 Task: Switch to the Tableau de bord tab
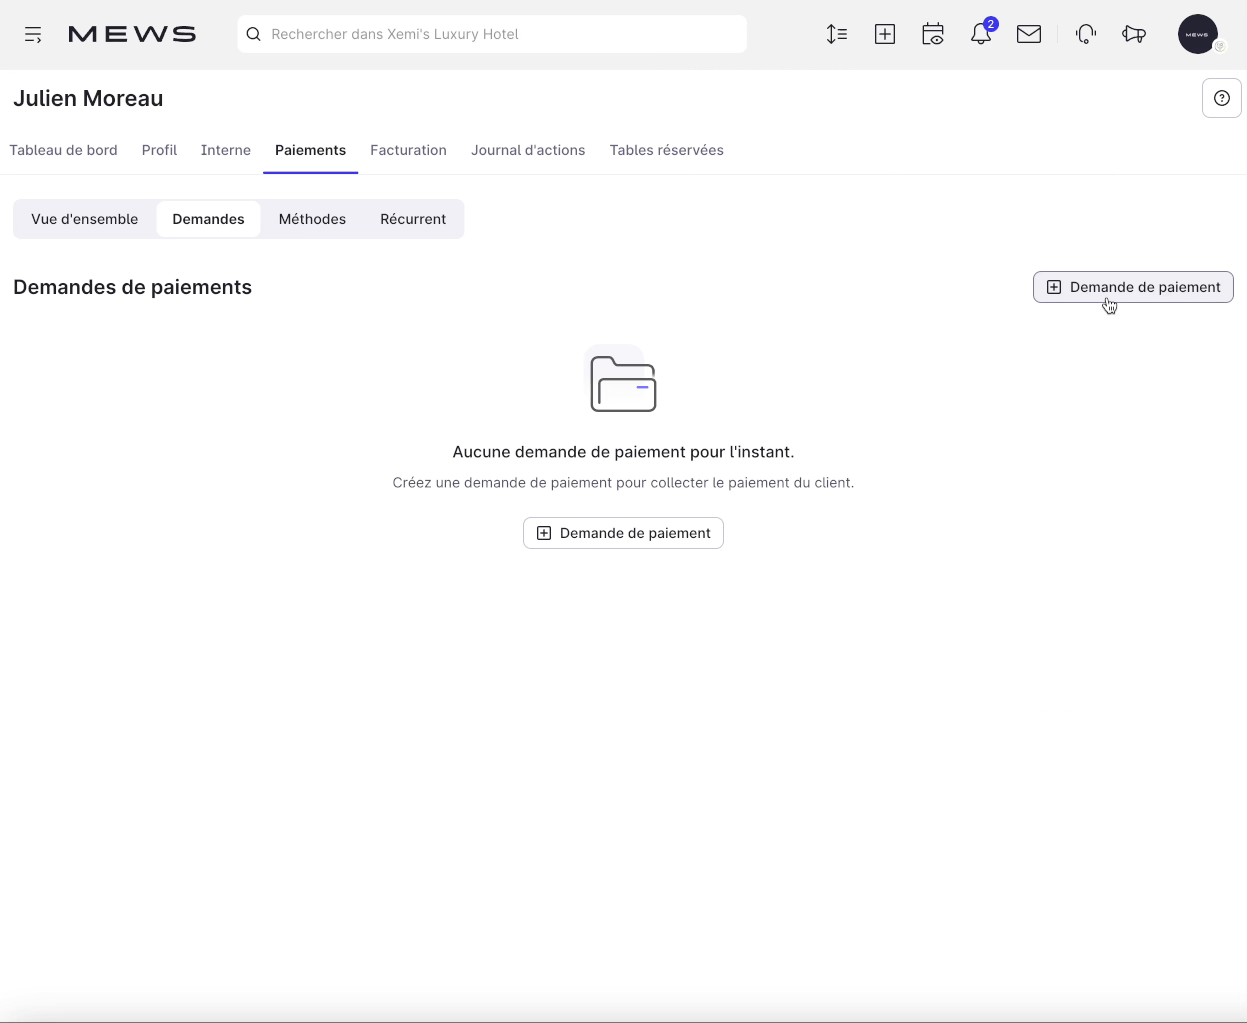[63, 150]
